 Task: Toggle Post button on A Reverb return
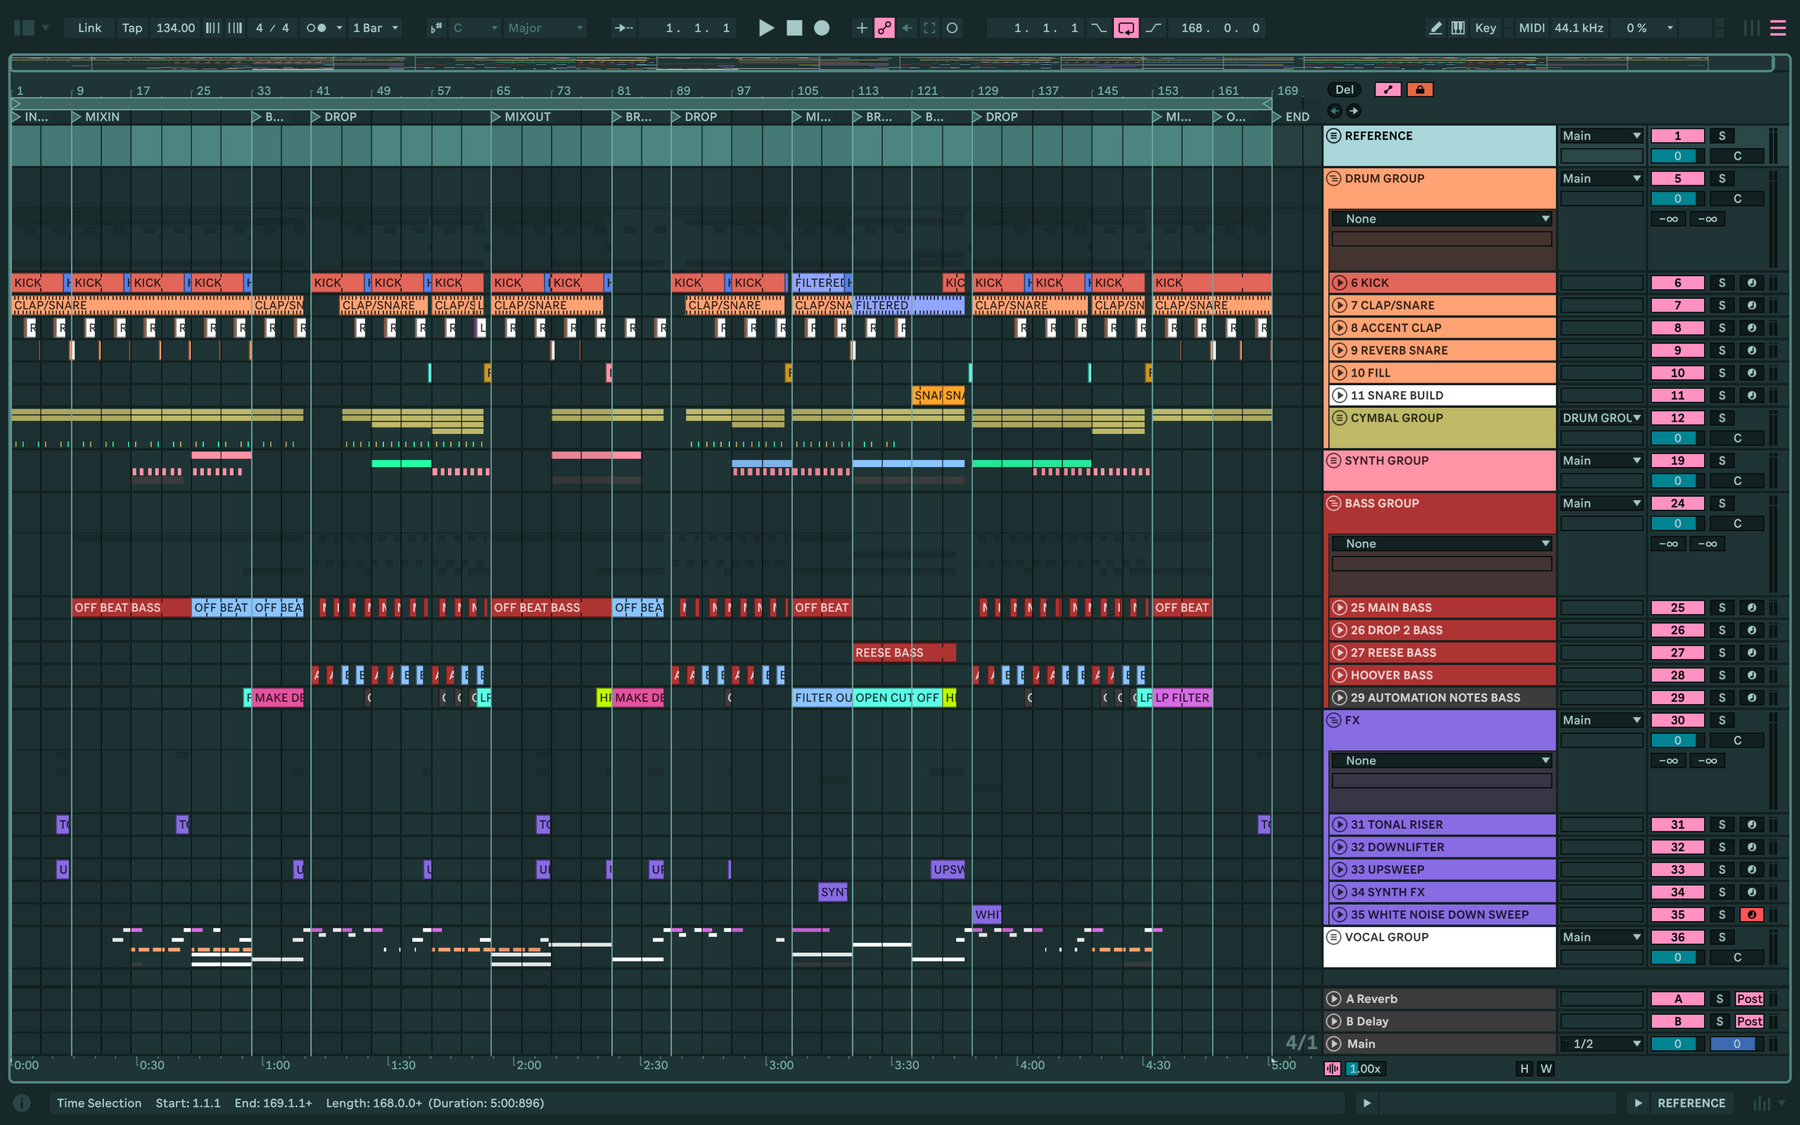(x=1749, y=999)
